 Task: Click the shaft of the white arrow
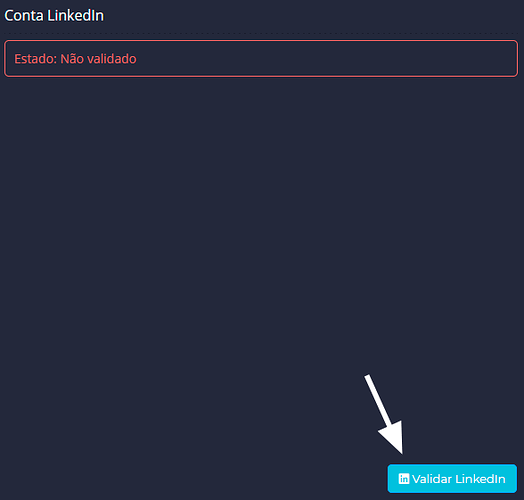coord(378,400)
